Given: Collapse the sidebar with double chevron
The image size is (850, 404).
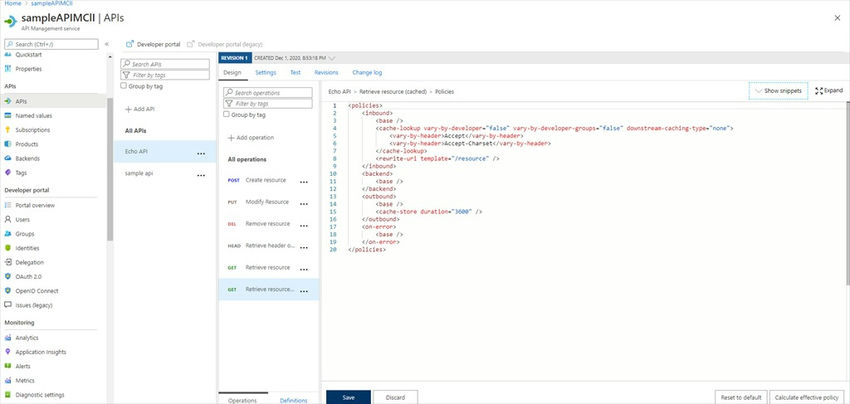Looking at the screenshot, I should click(x=107, y=44).
